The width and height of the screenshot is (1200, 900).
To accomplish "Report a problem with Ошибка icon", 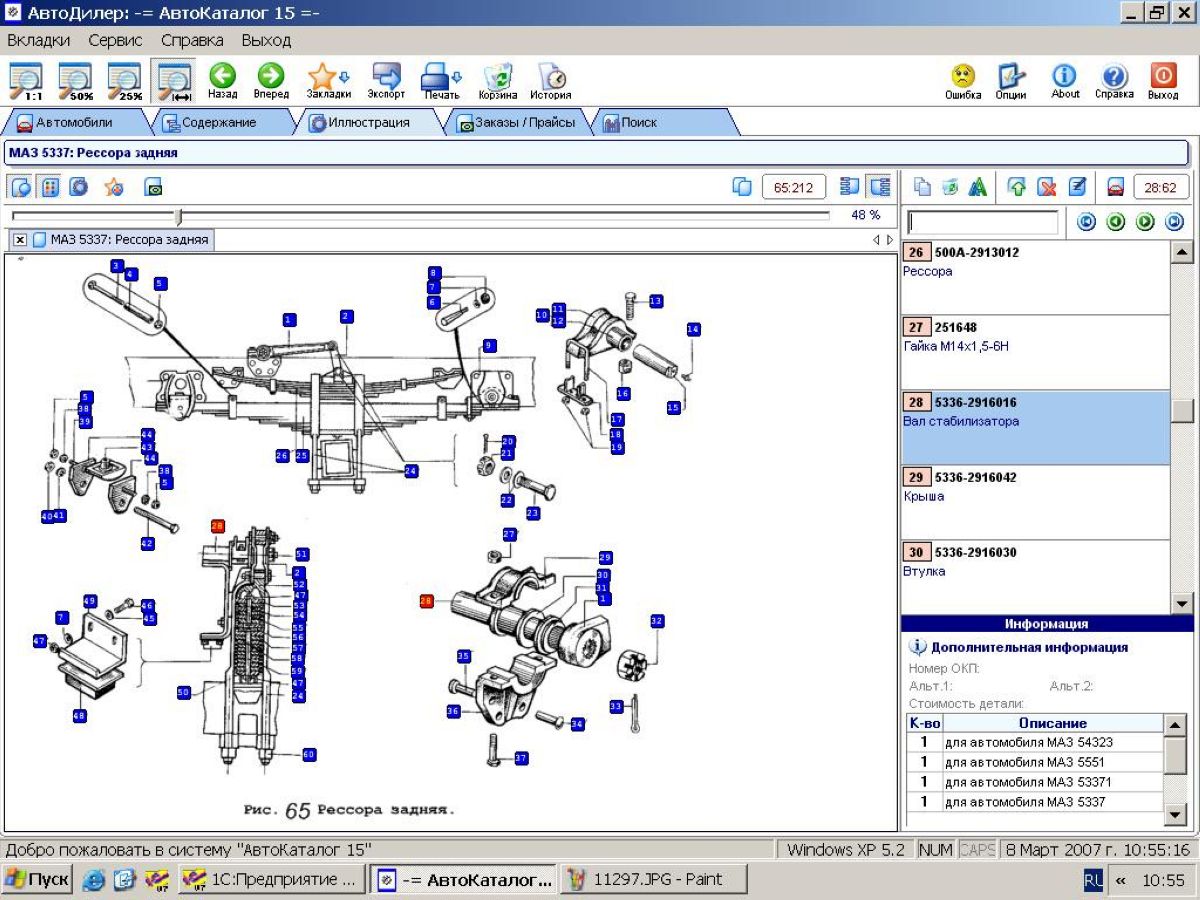I will click(963, 81).
